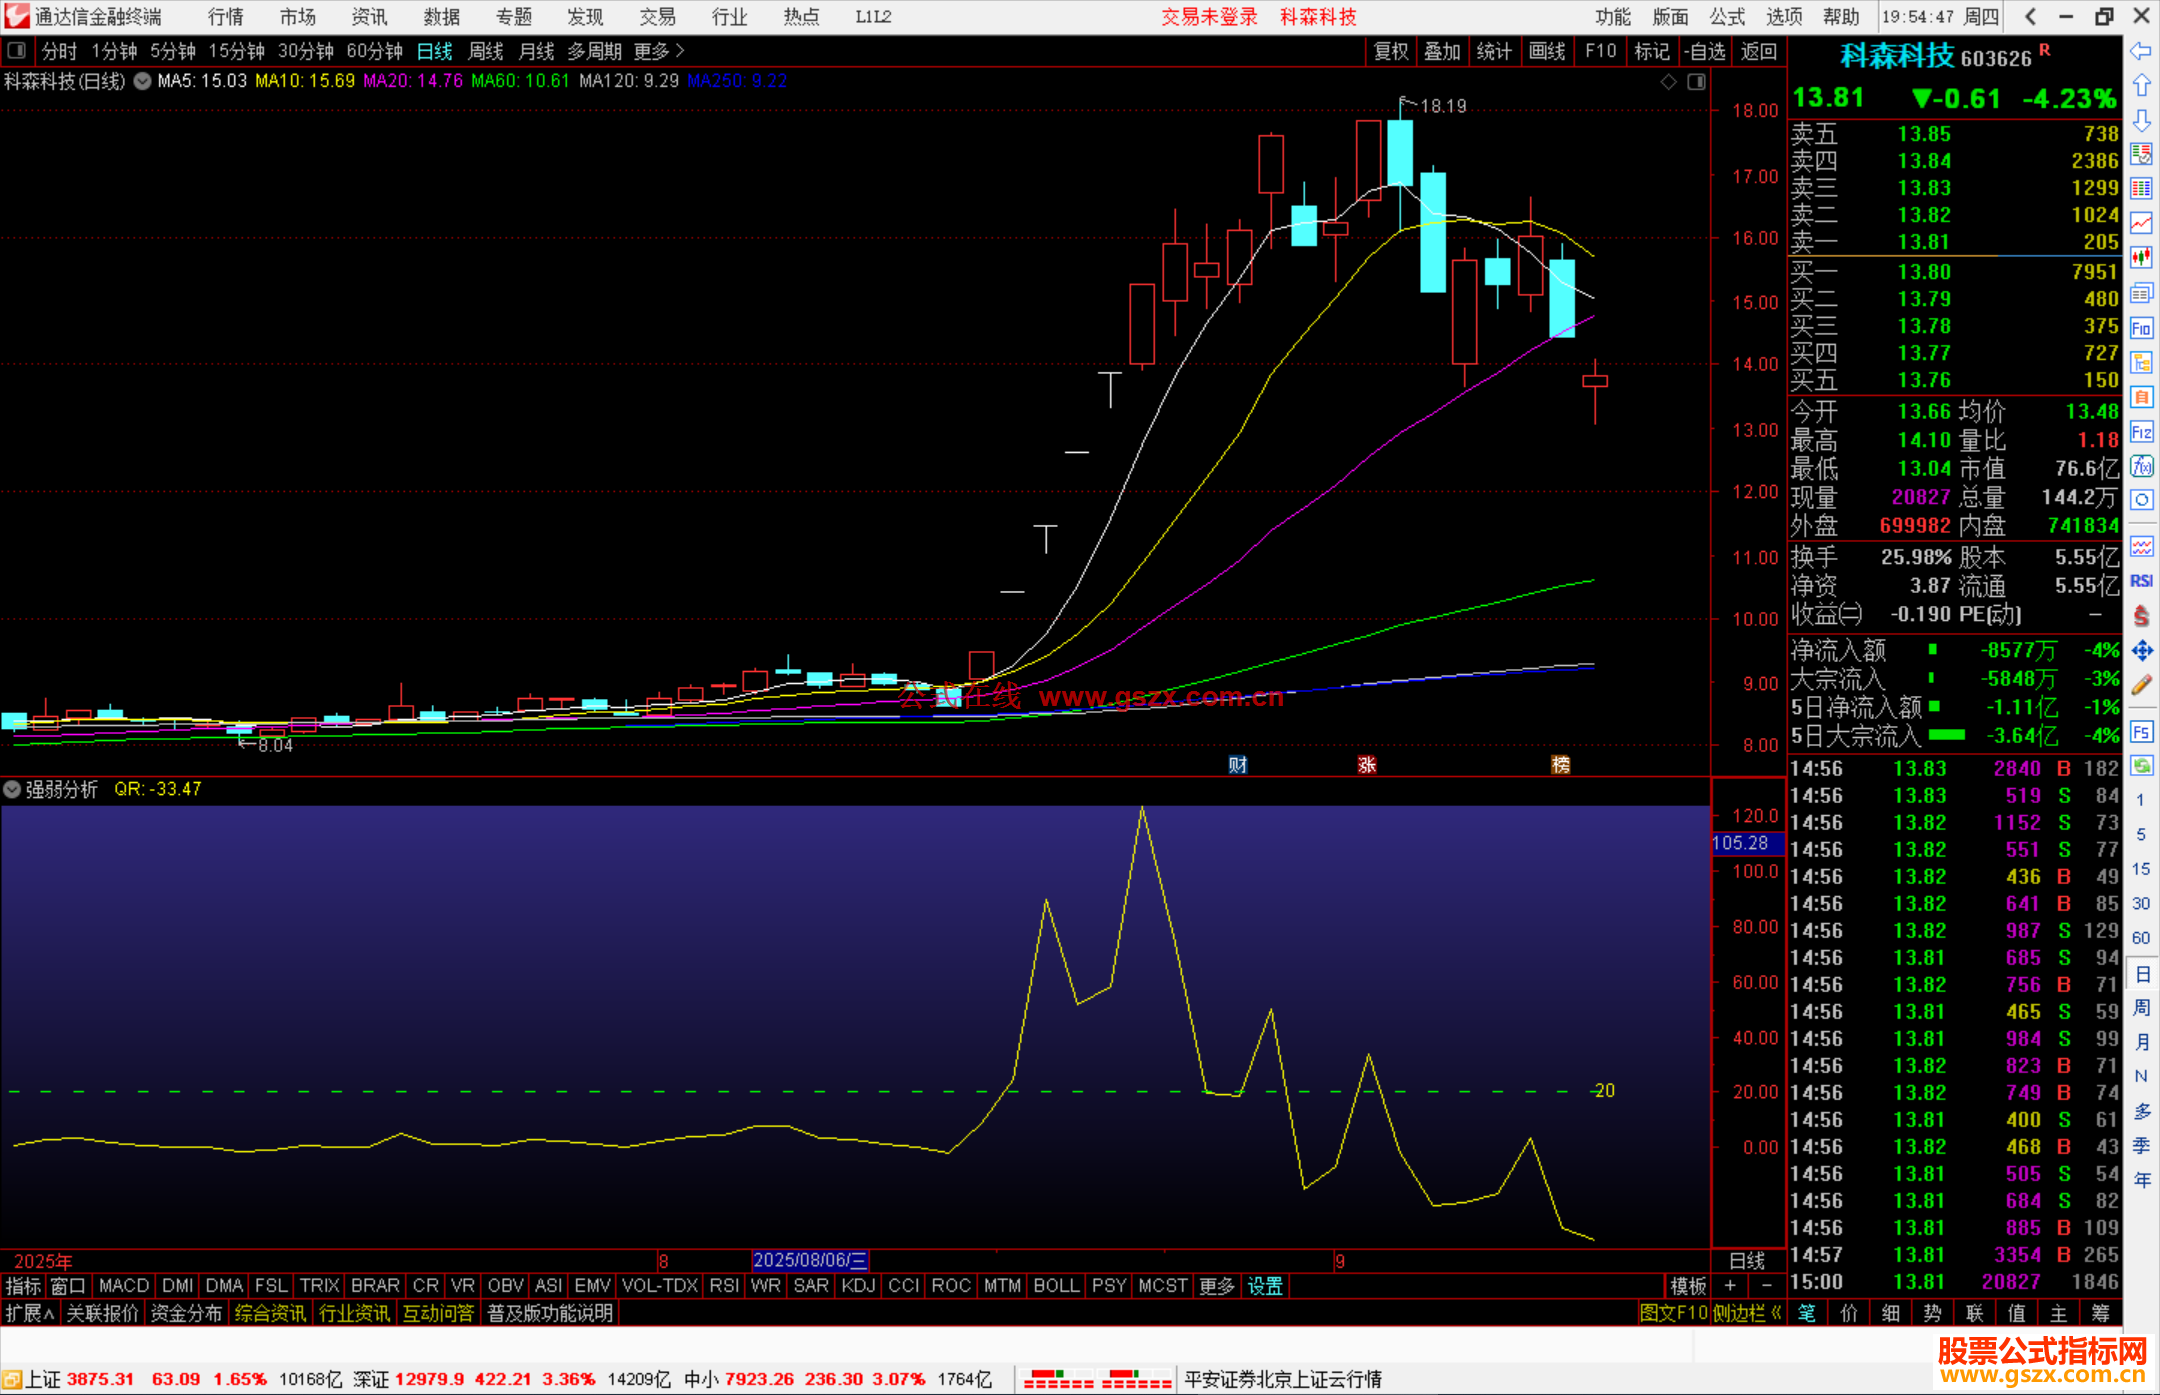Click the panel icon beside the diamond icon
Viewport: 2160px width, 1395px height.
pyautogui.click(x=1696, y=82)
